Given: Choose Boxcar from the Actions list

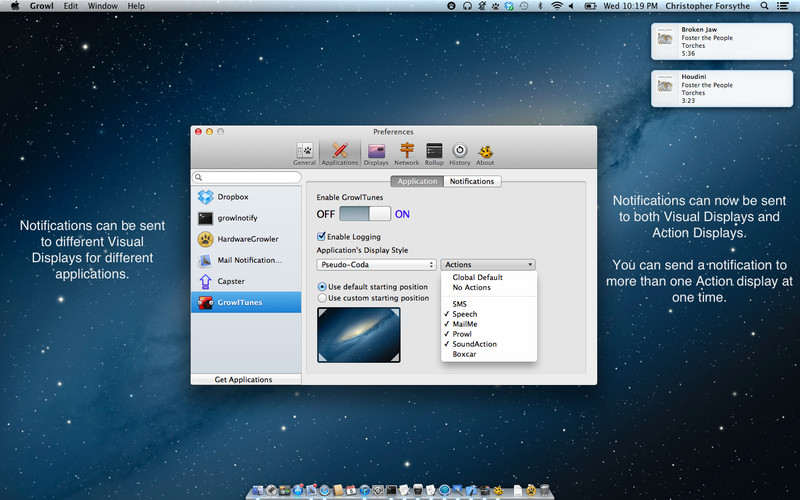Looking at the screenshot, I should click(464, 354).
